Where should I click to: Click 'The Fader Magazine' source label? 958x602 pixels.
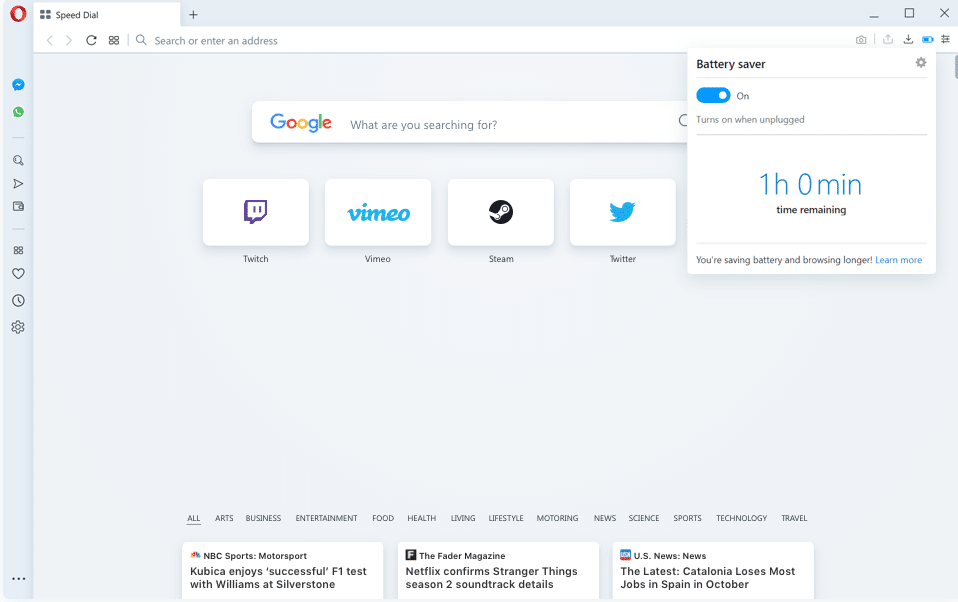click(462, 556)
